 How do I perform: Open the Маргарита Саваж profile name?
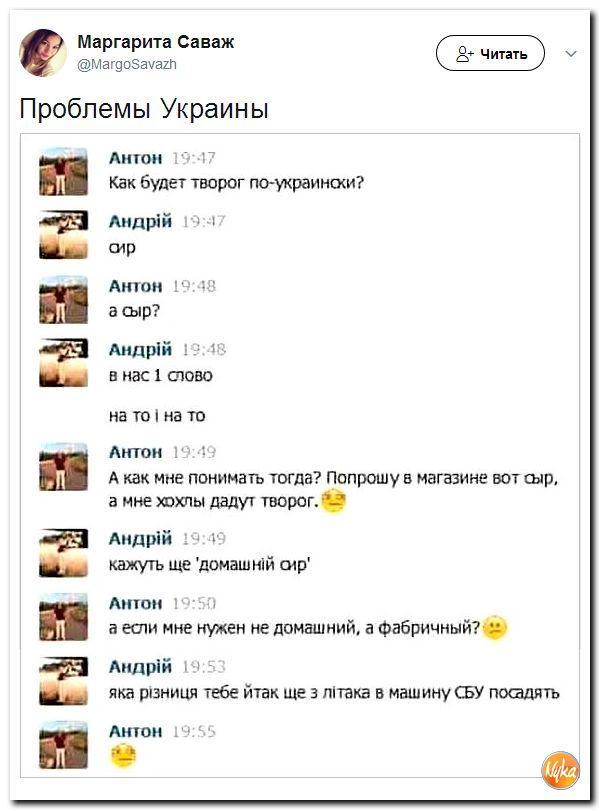pos(156,42)
